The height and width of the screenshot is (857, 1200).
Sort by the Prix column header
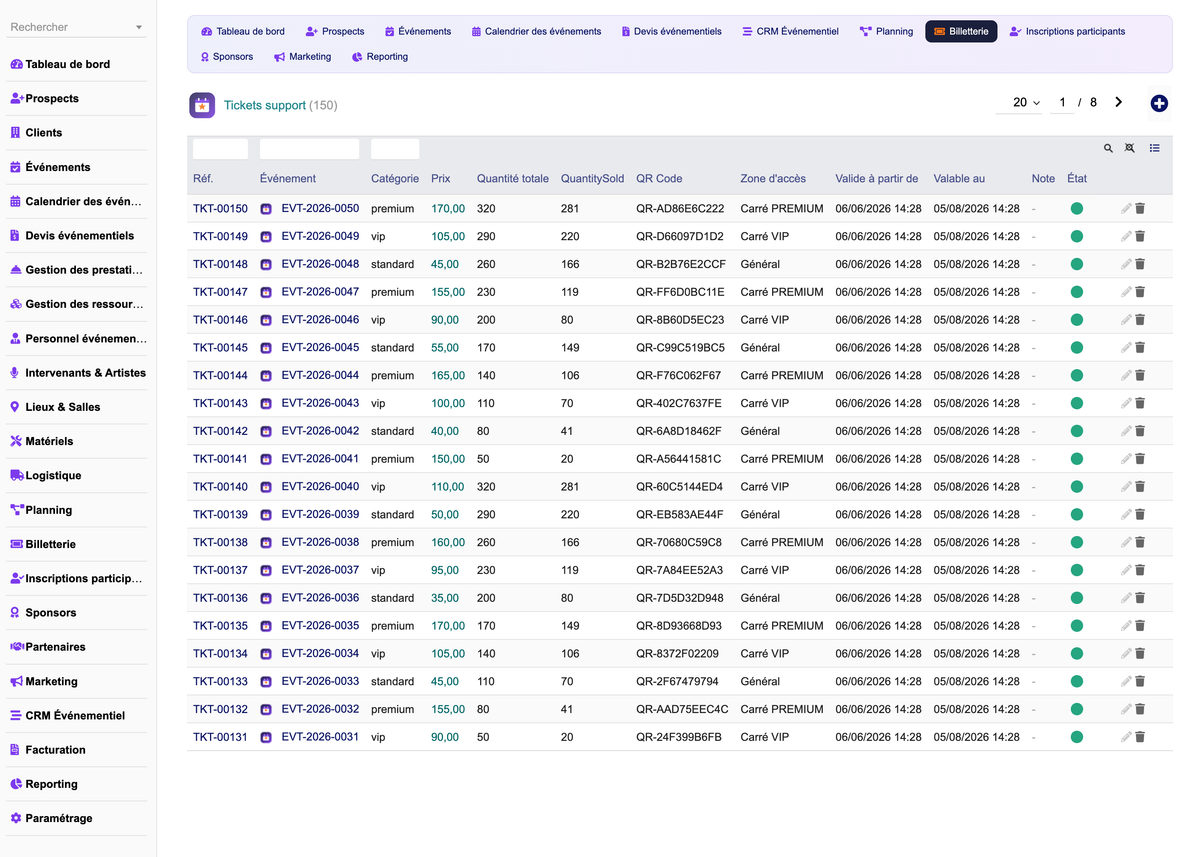point(440,179)
